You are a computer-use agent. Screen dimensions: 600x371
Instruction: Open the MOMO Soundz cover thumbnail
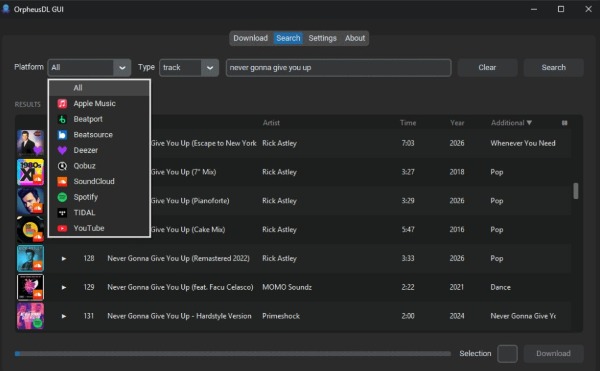tap(30, 287)
